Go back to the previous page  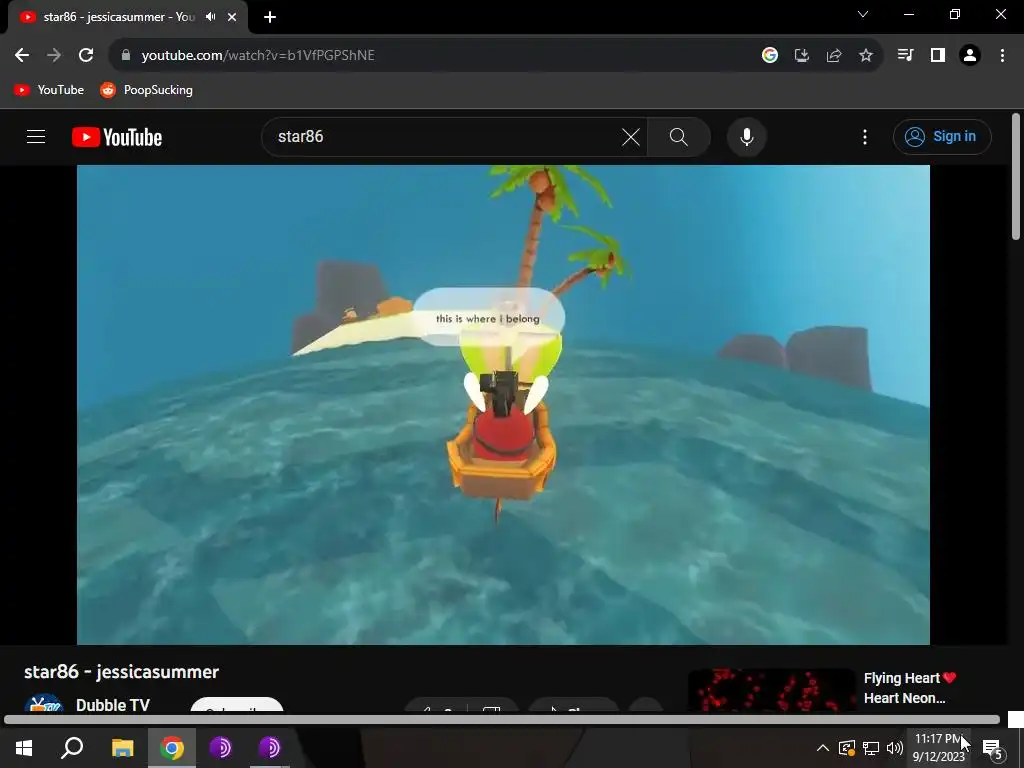pyautogui.click(x=22, y=56)
